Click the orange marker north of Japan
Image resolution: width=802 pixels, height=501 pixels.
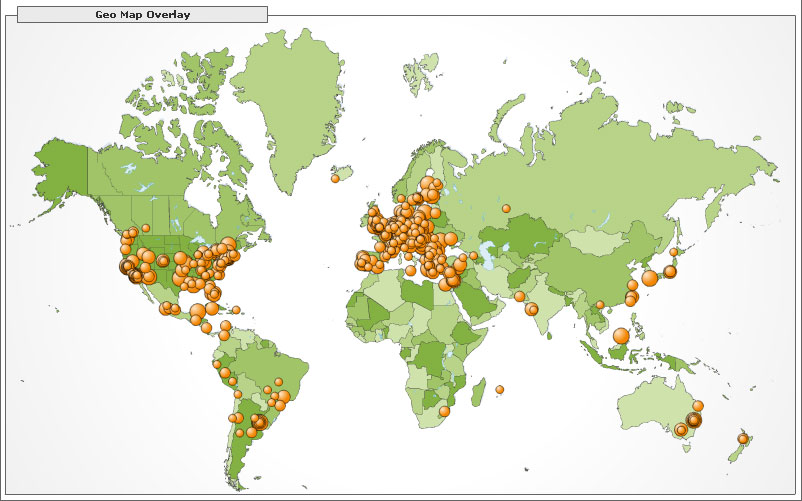coord(674,252)
